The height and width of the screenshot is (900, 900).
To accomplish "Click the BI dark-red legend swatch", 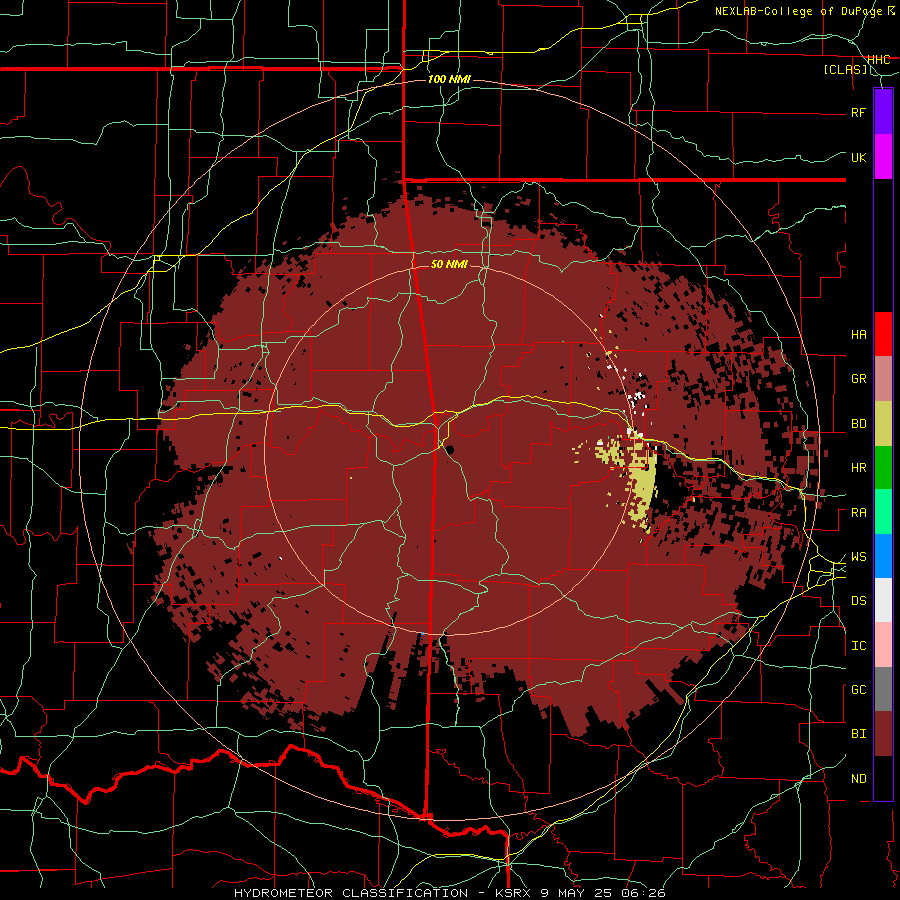I will click(x=883, y=734).
